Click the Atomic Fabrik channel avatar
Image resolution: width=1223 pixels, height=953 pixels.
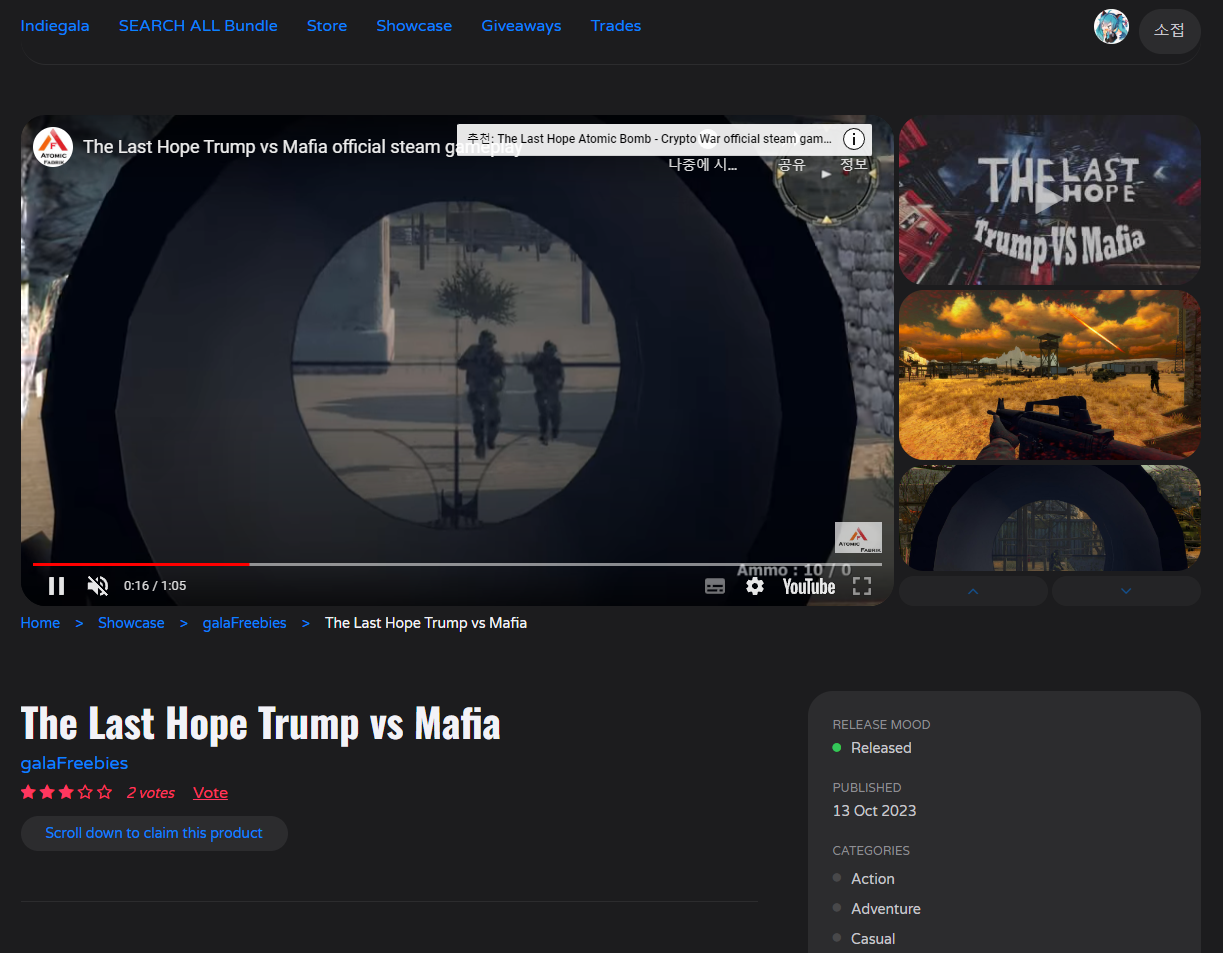pyautogui.click(x=53, y=147)
